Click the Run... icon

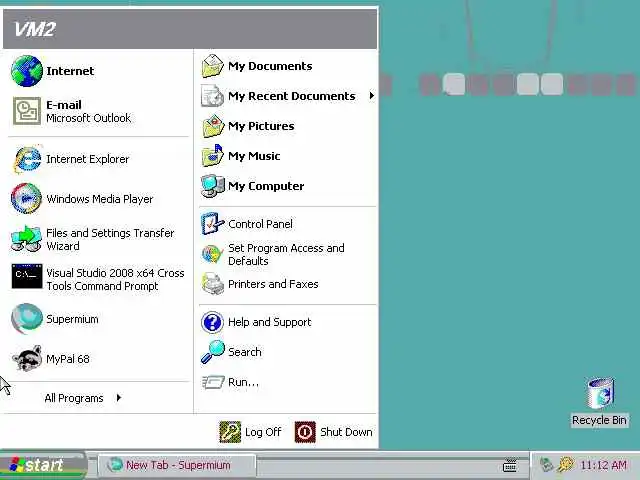pos(213,382)
